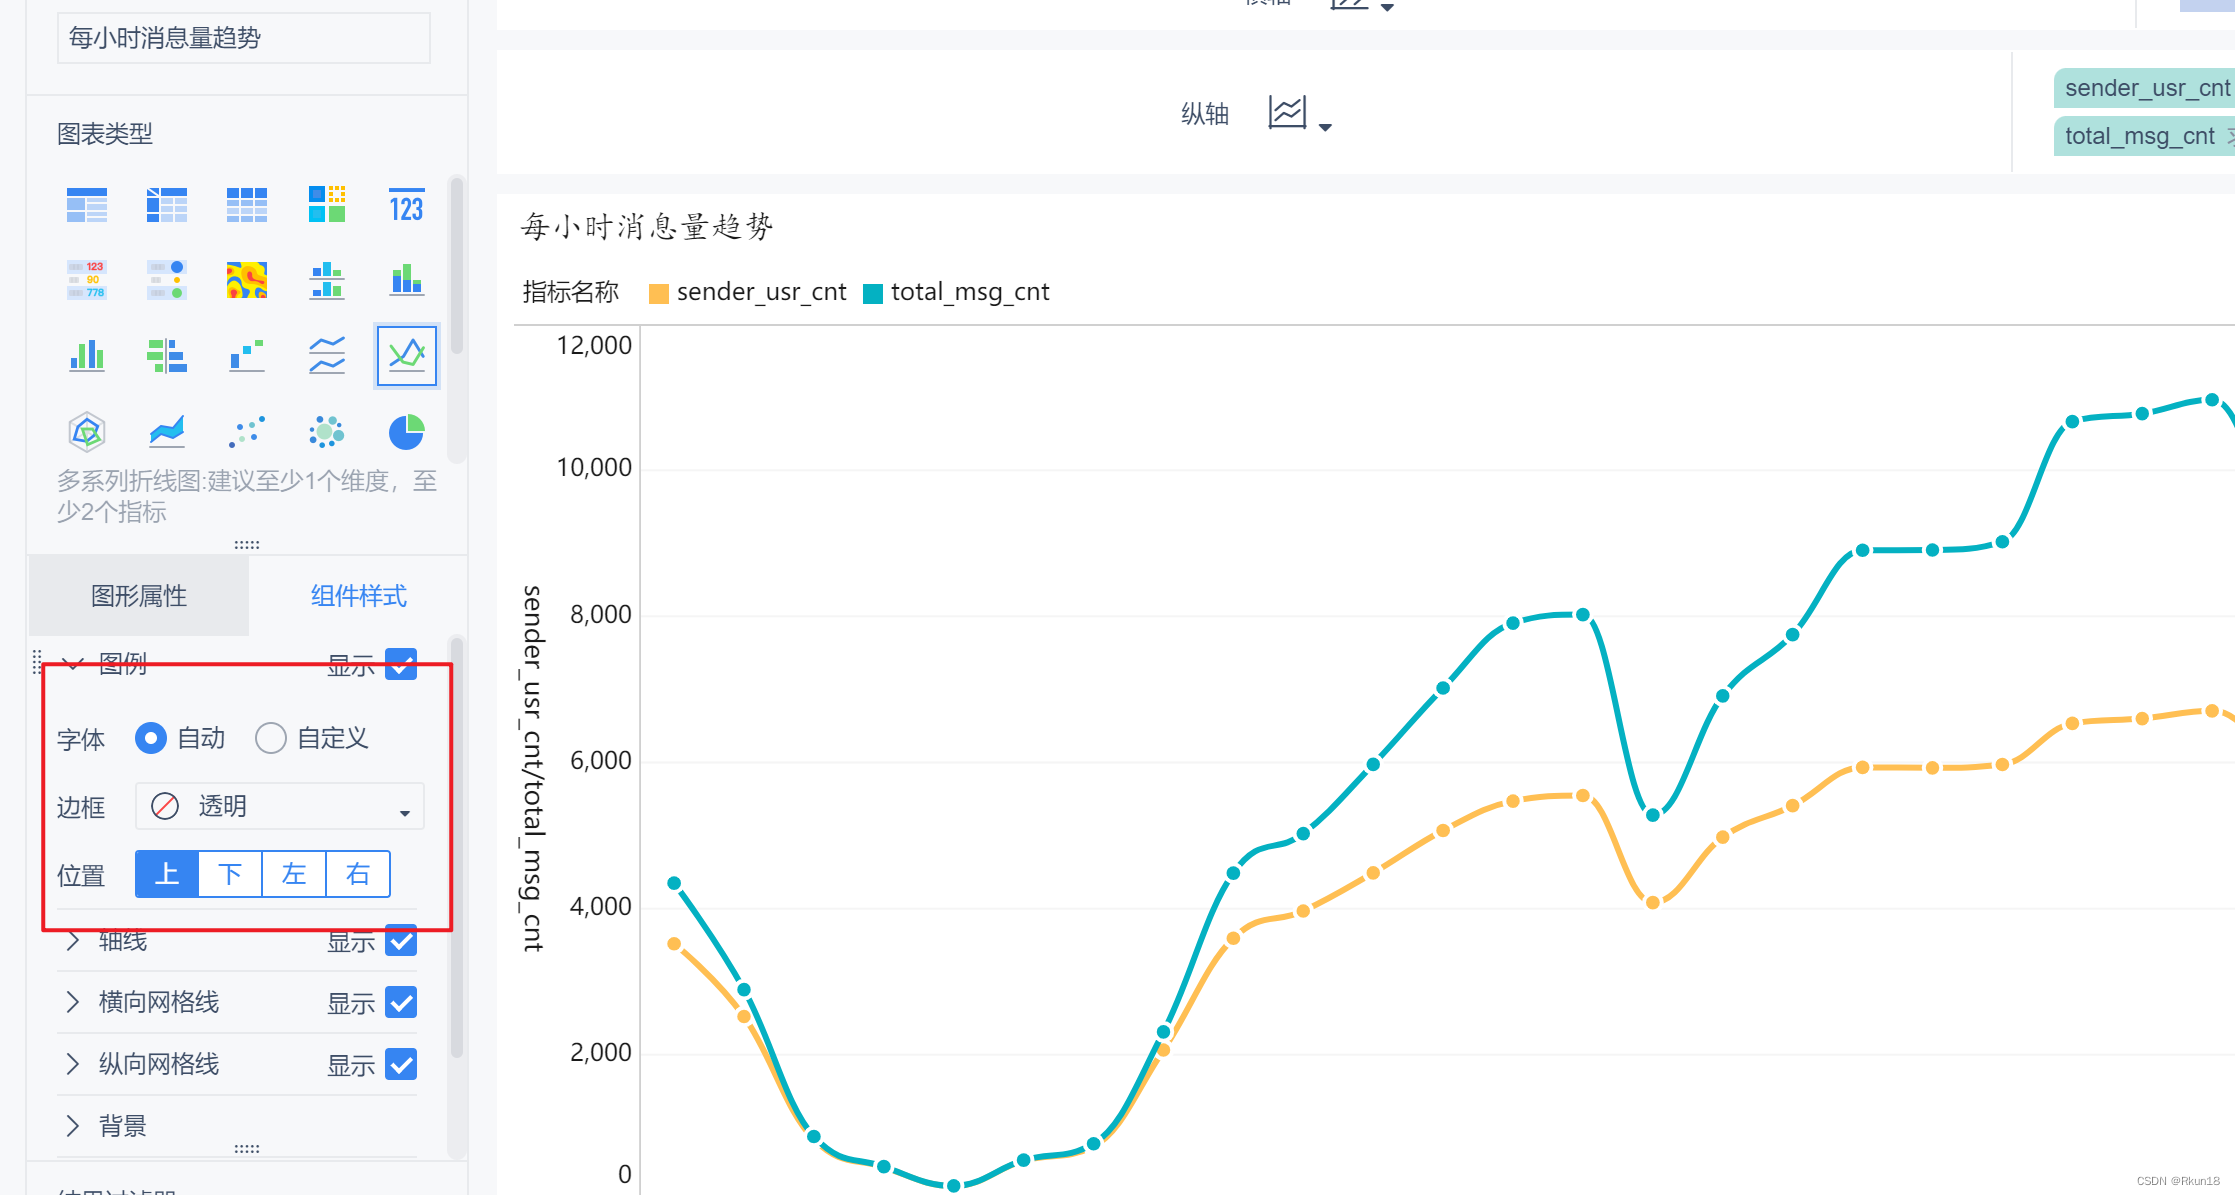The image size is (2235, 1195).
Task: Select the grid table chart type
Action: [x=247, y=205]
